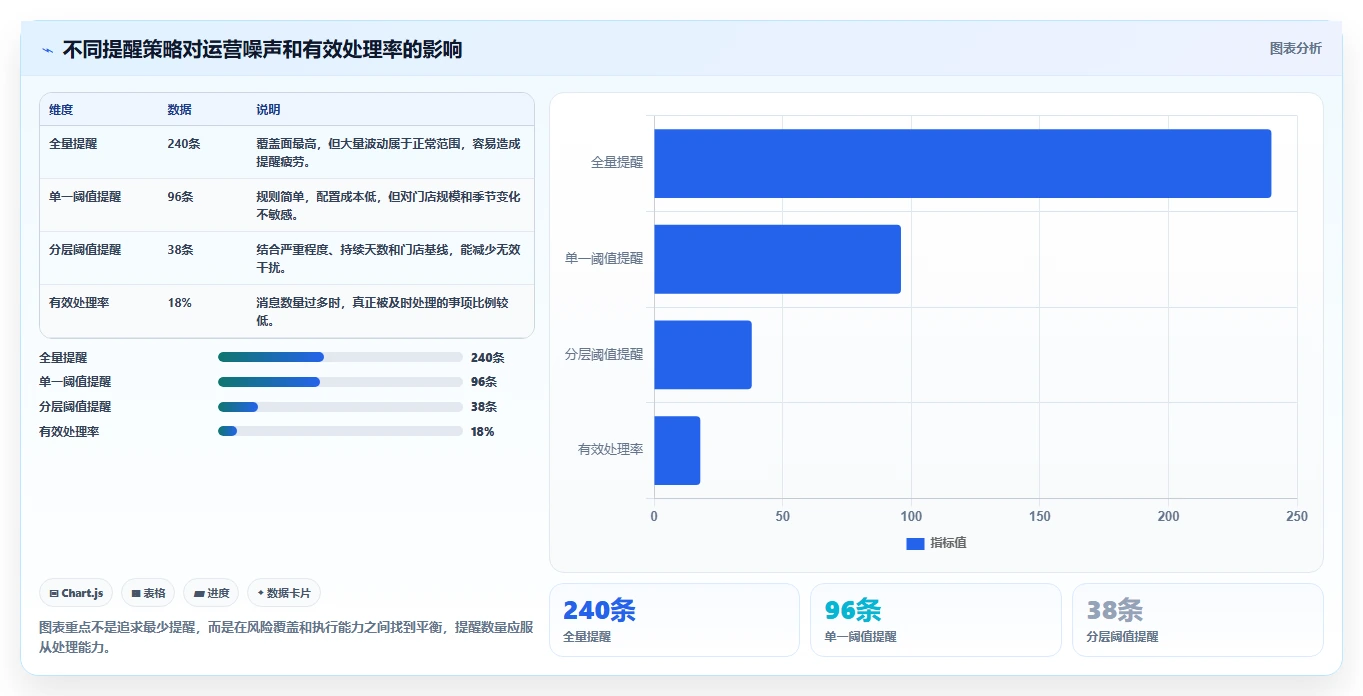Click the 150 x-axis tick label
Viewport: 1363px width, 696px height.
1040,517
